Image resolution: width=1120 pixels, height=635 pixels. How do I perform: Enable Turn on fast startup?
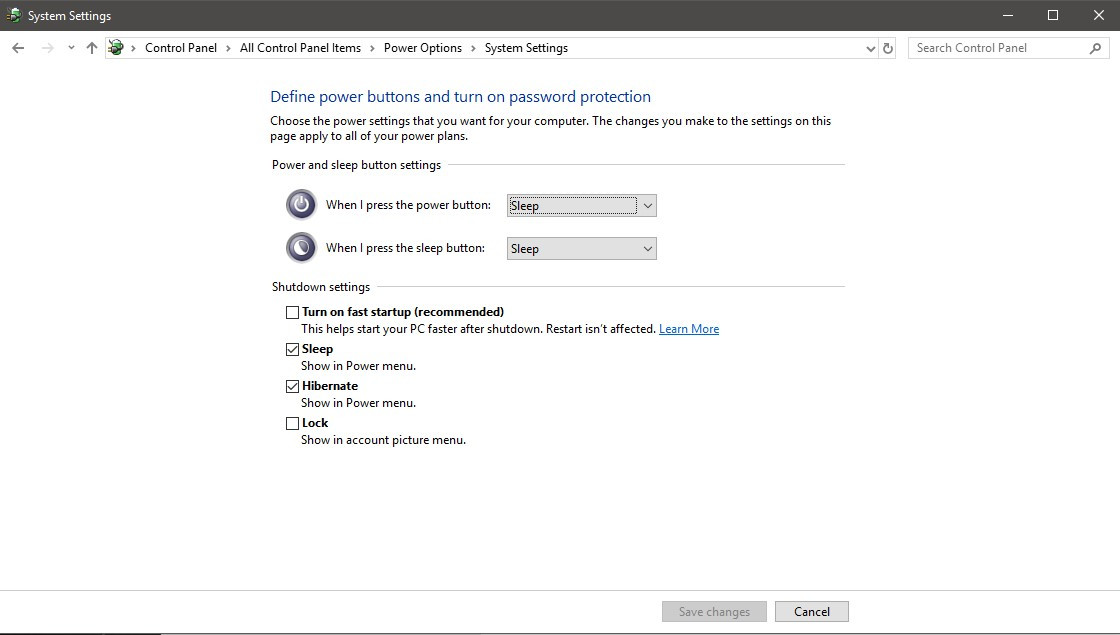pos(293,312)
